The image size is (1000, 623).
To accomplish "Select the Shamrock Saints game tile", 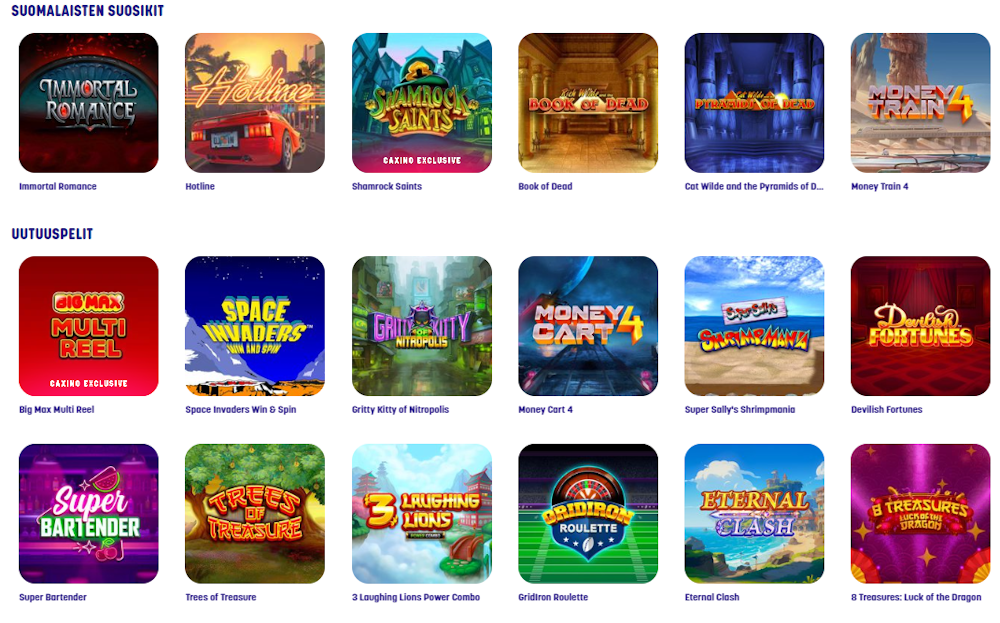I will tap(422, 103).
